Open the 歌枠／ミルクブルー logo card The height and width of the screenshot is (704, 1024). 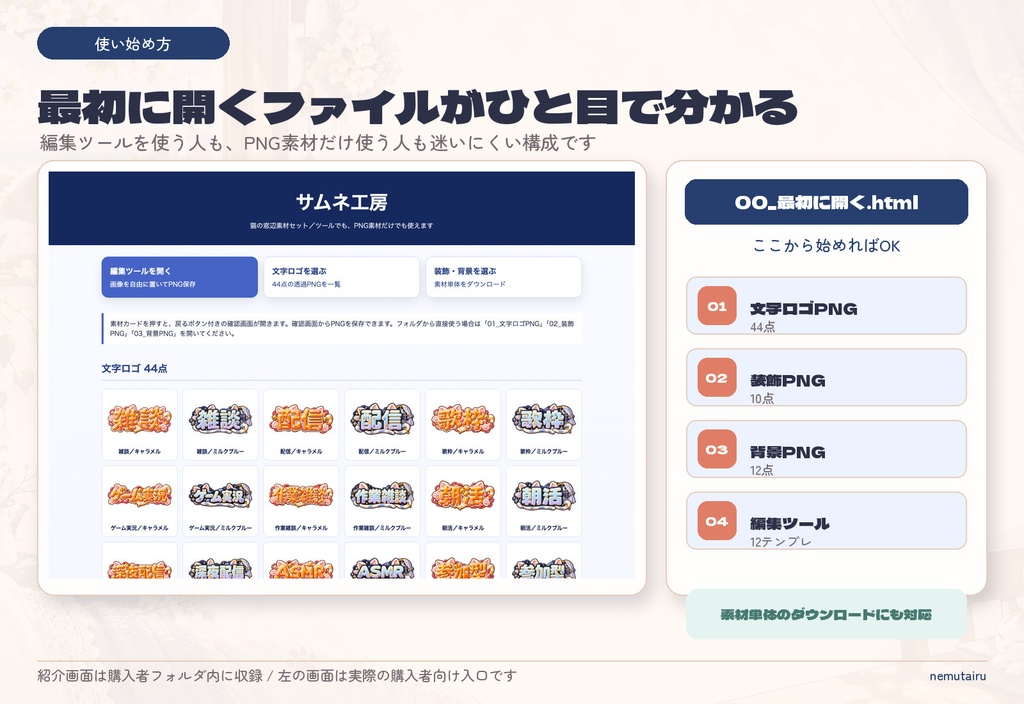[544, 424]
